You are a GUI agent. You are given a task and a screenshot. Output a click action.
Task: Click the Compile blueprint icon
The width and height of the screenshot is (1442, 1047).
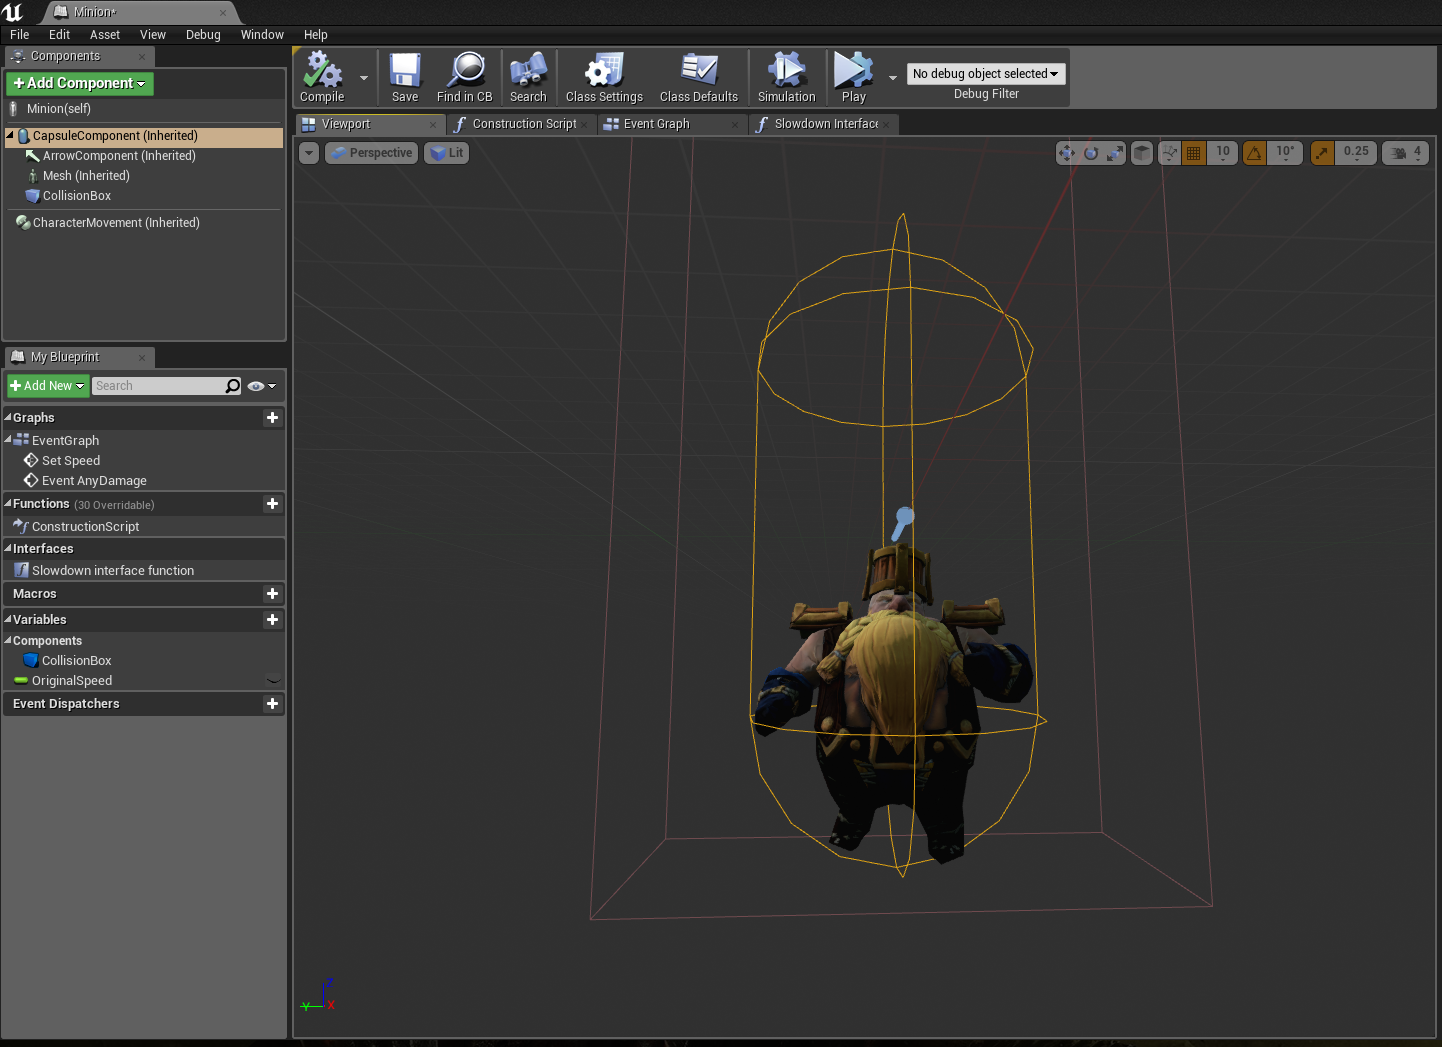tap(322, 72)
